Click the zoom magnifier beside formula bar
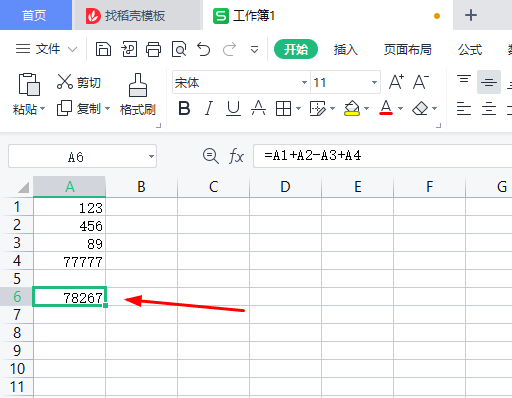Viewport: 512px width, 398px height. (211, 156)
